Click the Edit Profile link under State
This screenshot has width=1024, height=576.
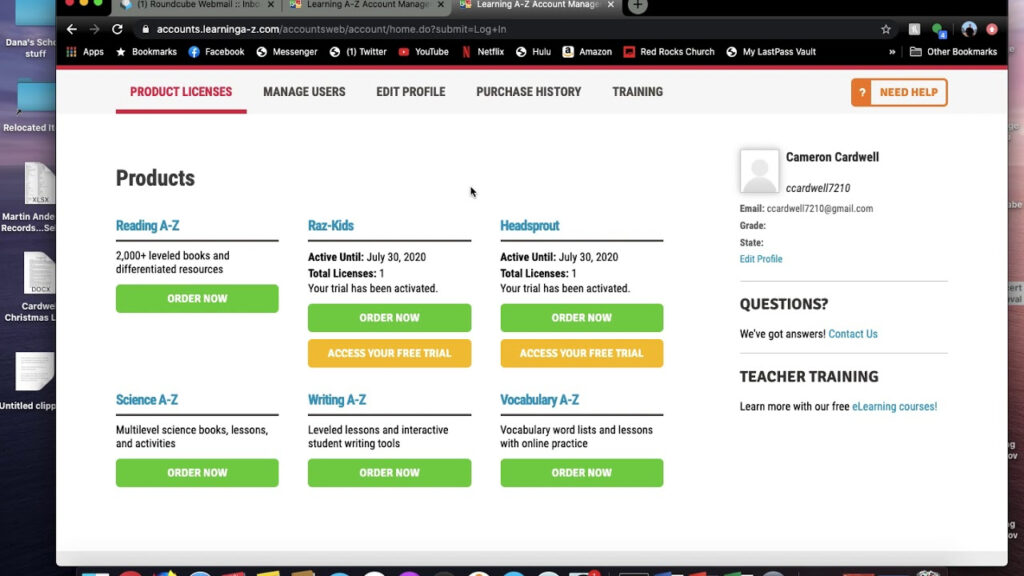[x=761, y=259]
